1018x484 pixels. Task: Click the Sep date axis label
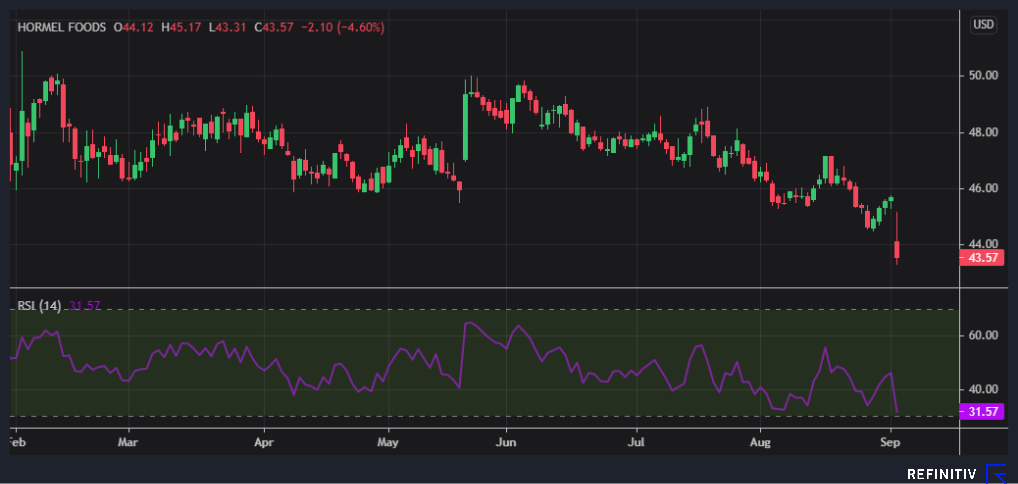[891, 442]
